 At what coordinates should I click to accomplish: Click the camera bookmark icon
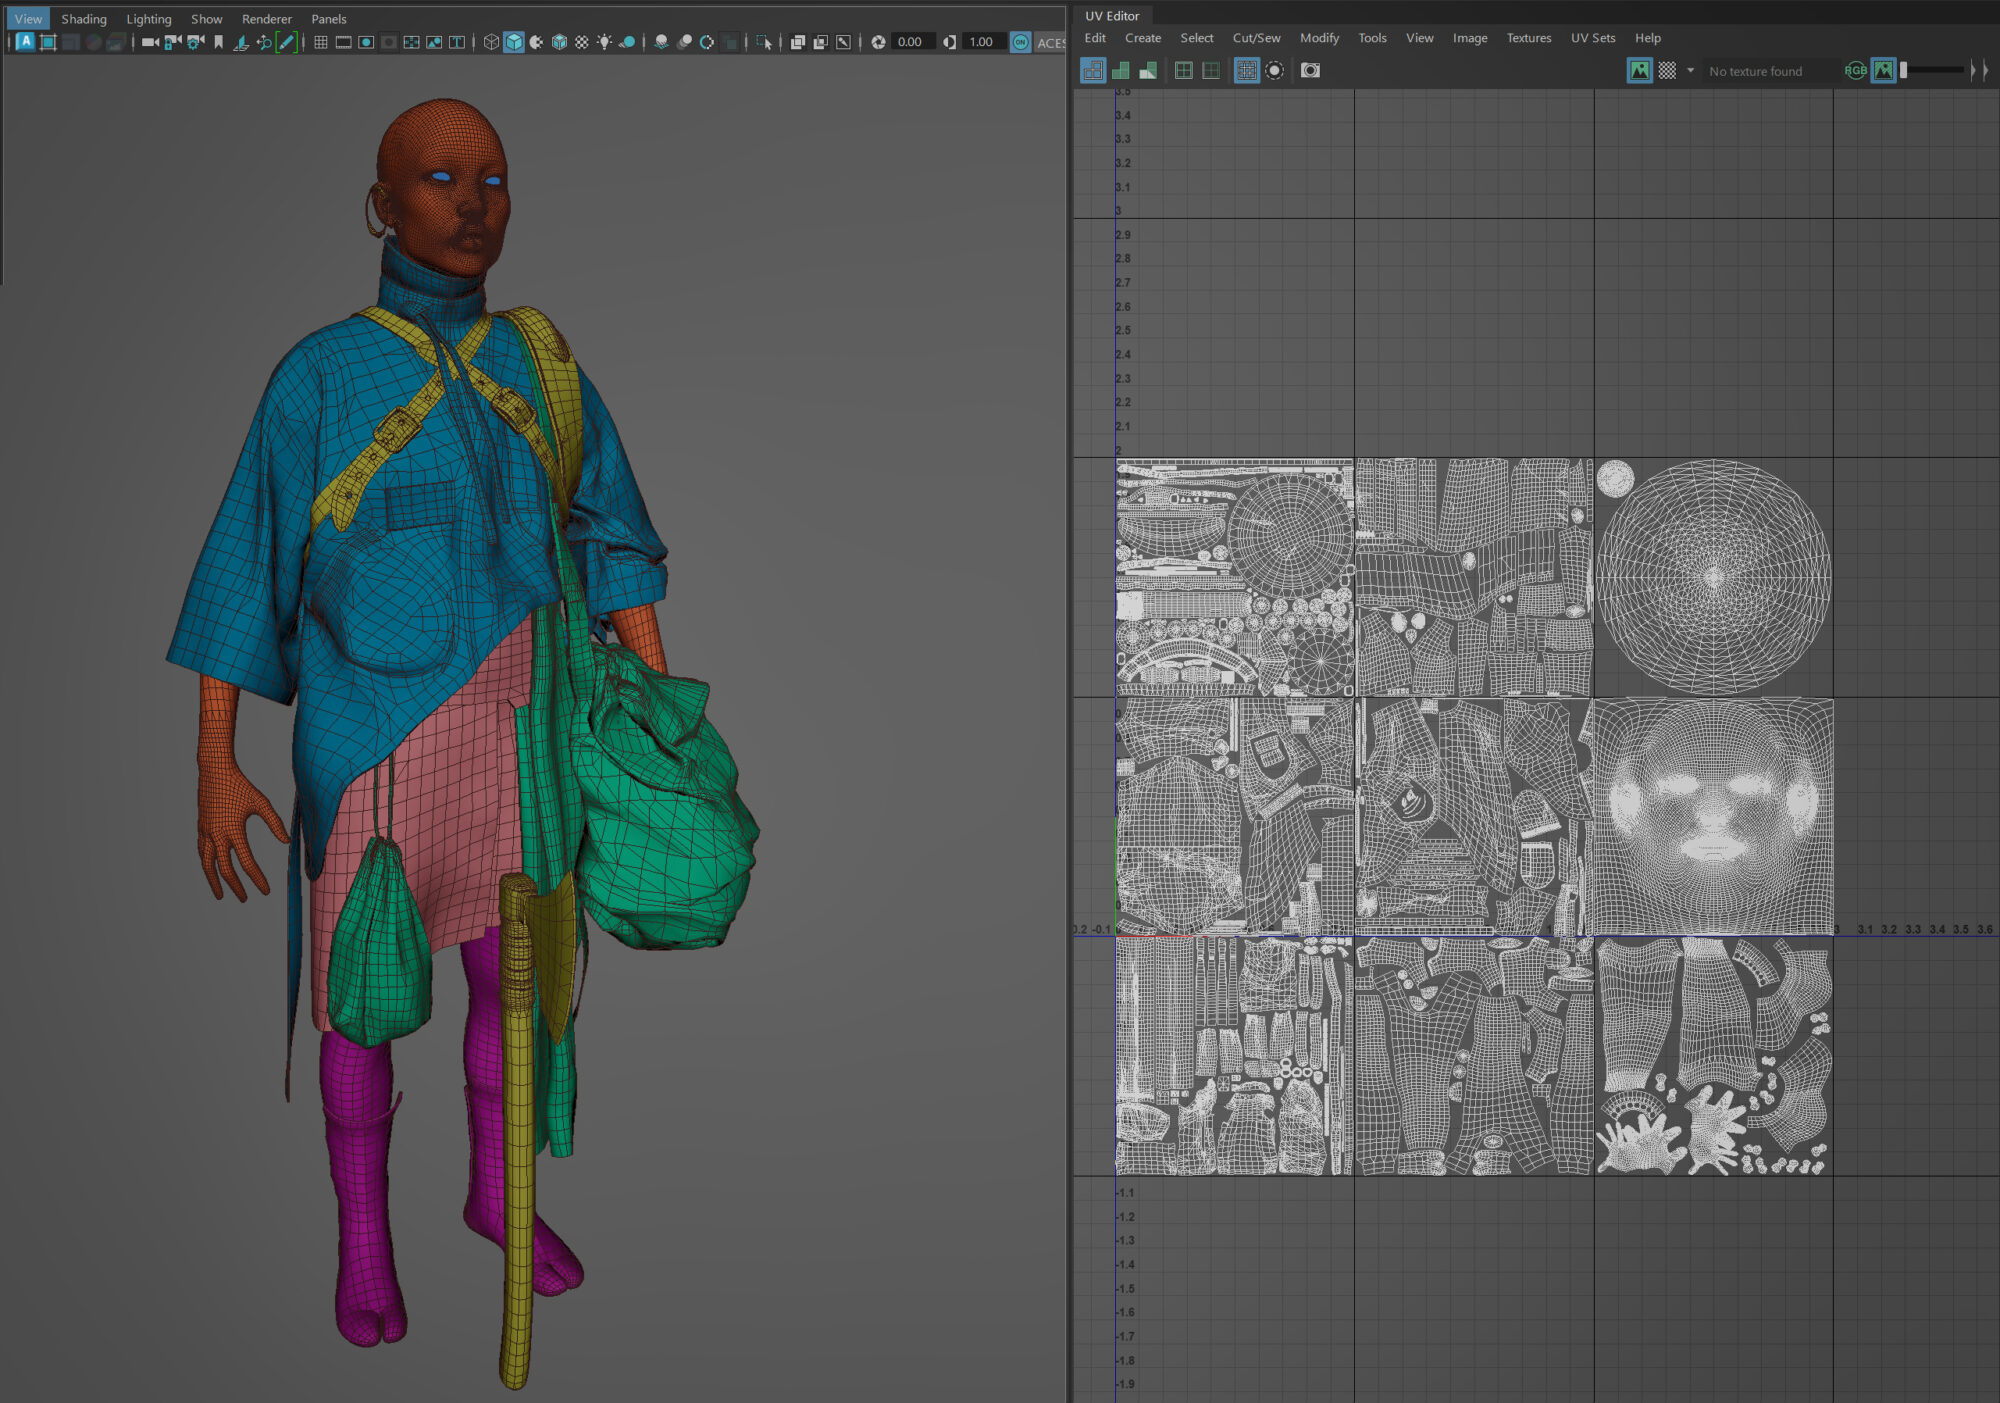point(219,42)
